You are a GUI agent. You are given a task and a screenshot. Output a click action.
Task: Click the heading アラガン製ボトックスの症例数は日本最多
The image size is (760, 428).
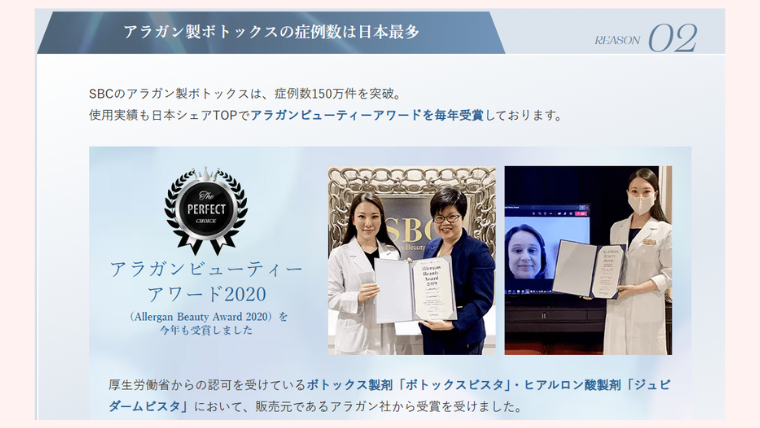(271, 32)
